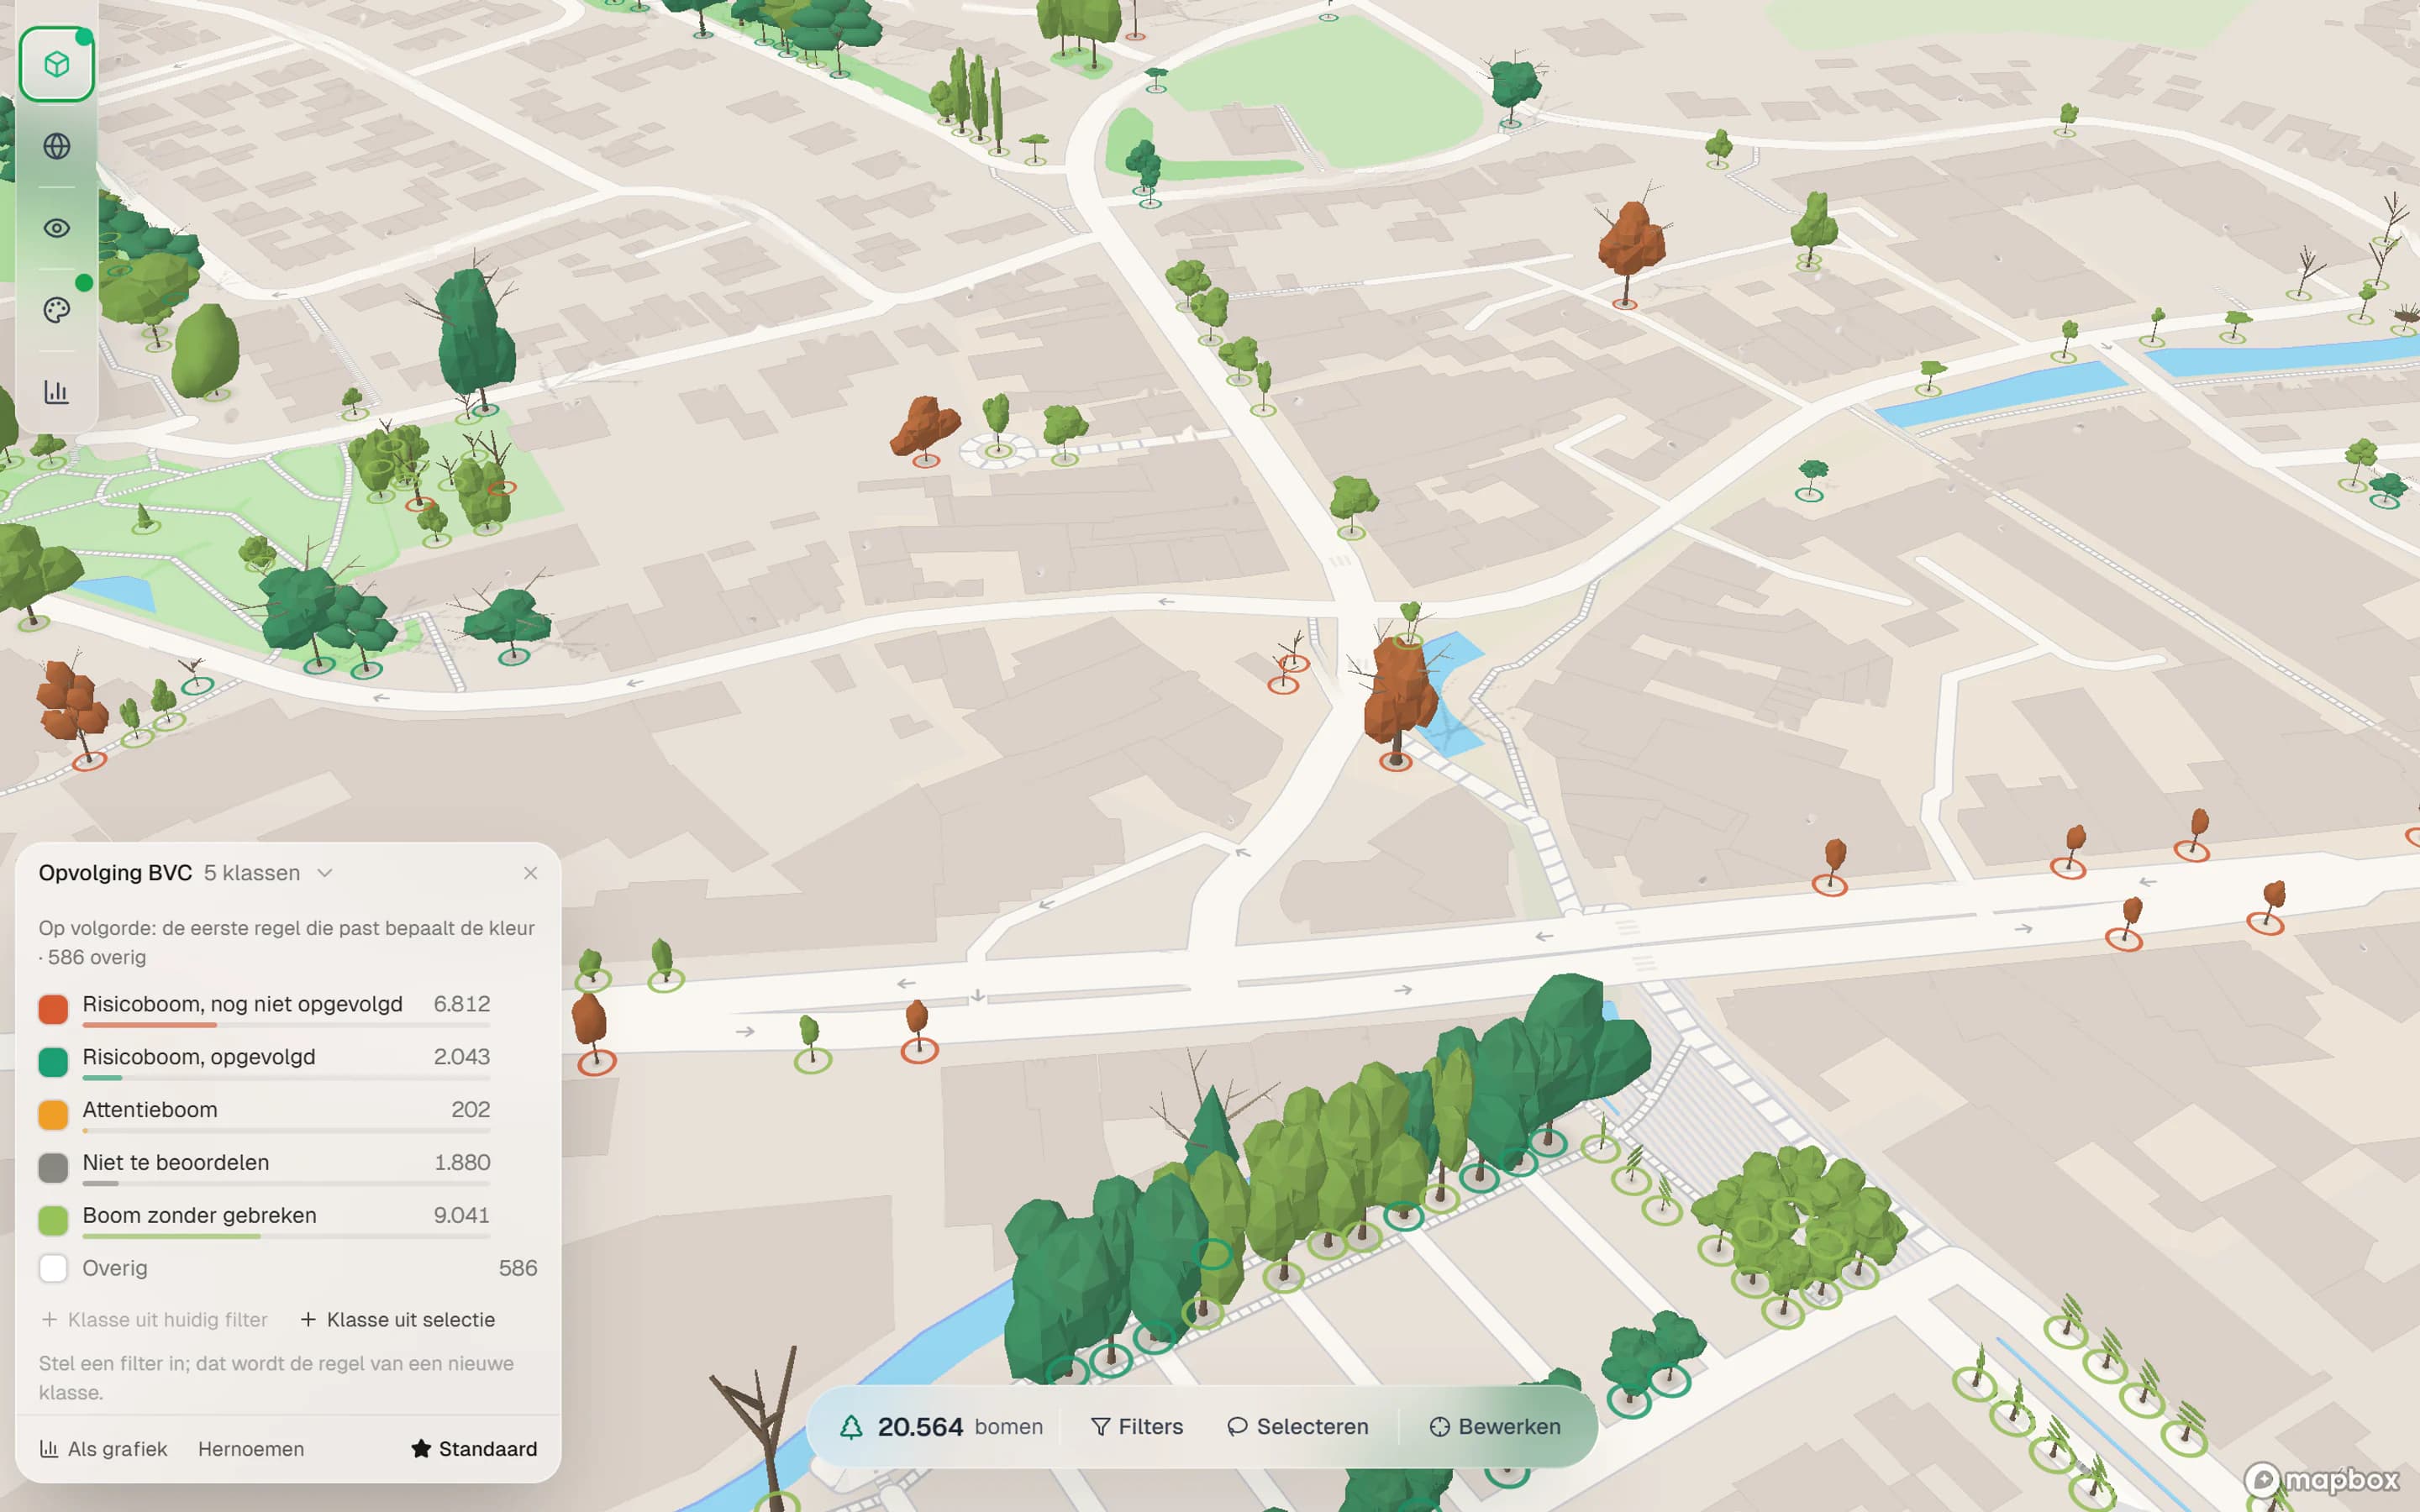Select the 'Overig' class label
The image size is (2420, 1512).
(115, 1268)
